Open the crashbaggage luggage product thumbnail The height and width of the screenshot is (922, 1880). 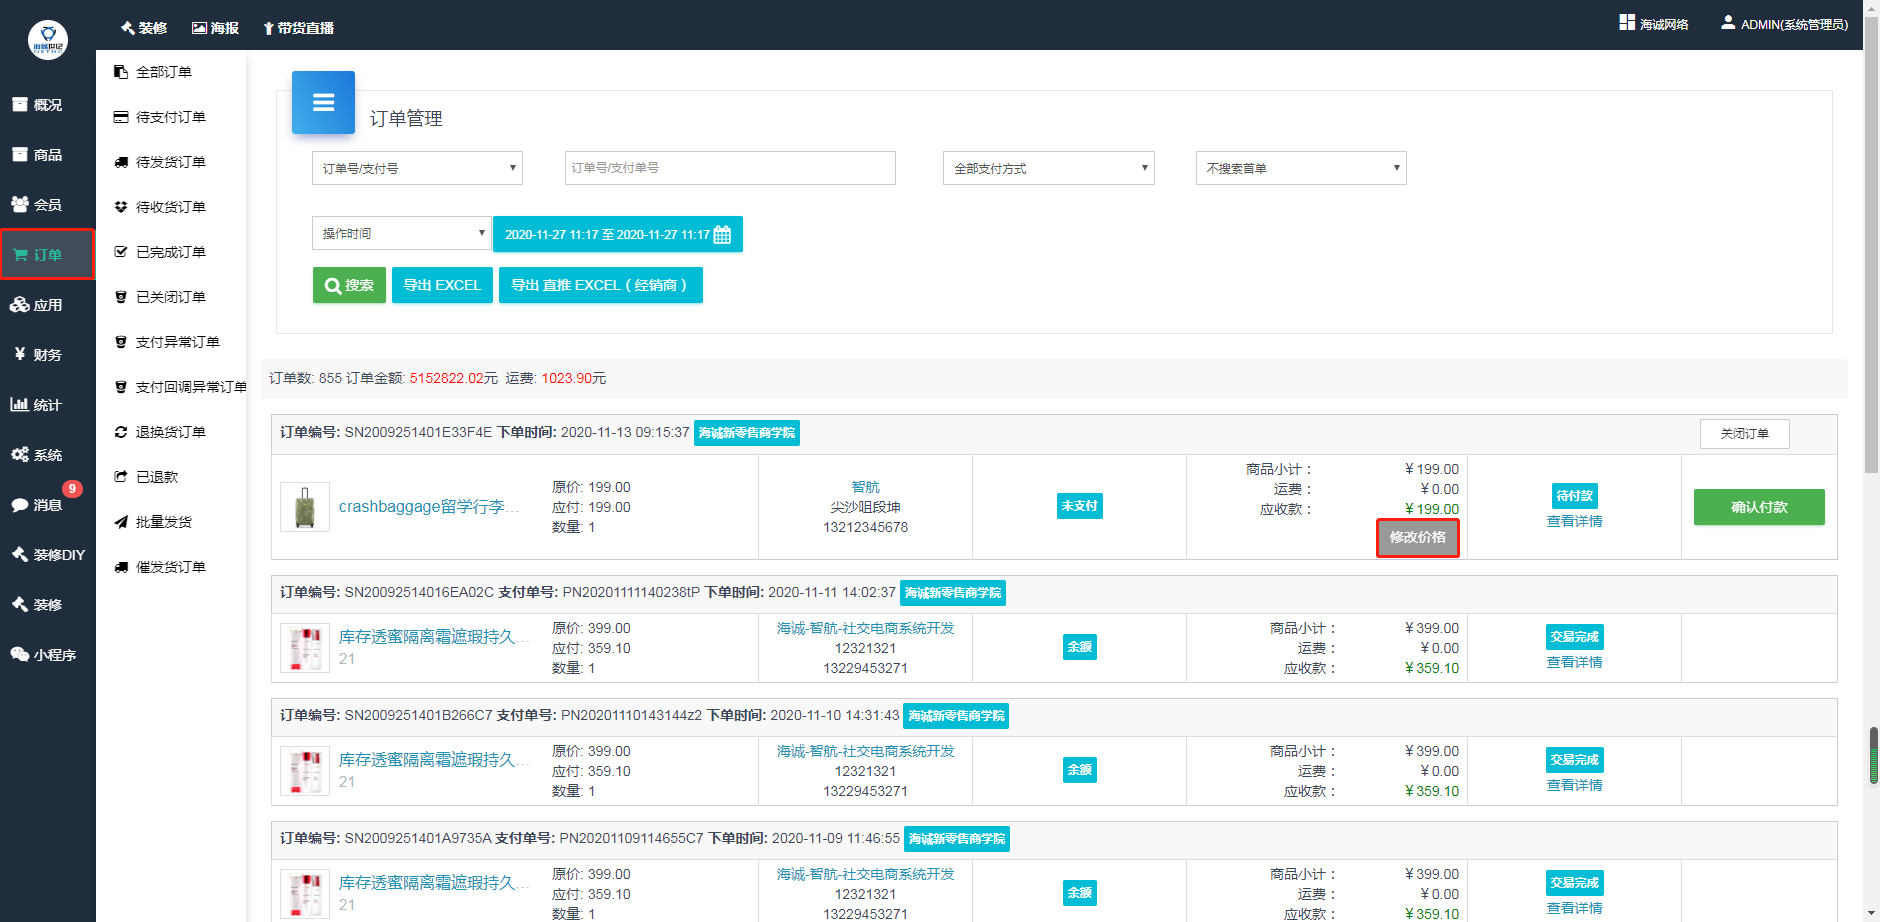click(x=305, y=507)
